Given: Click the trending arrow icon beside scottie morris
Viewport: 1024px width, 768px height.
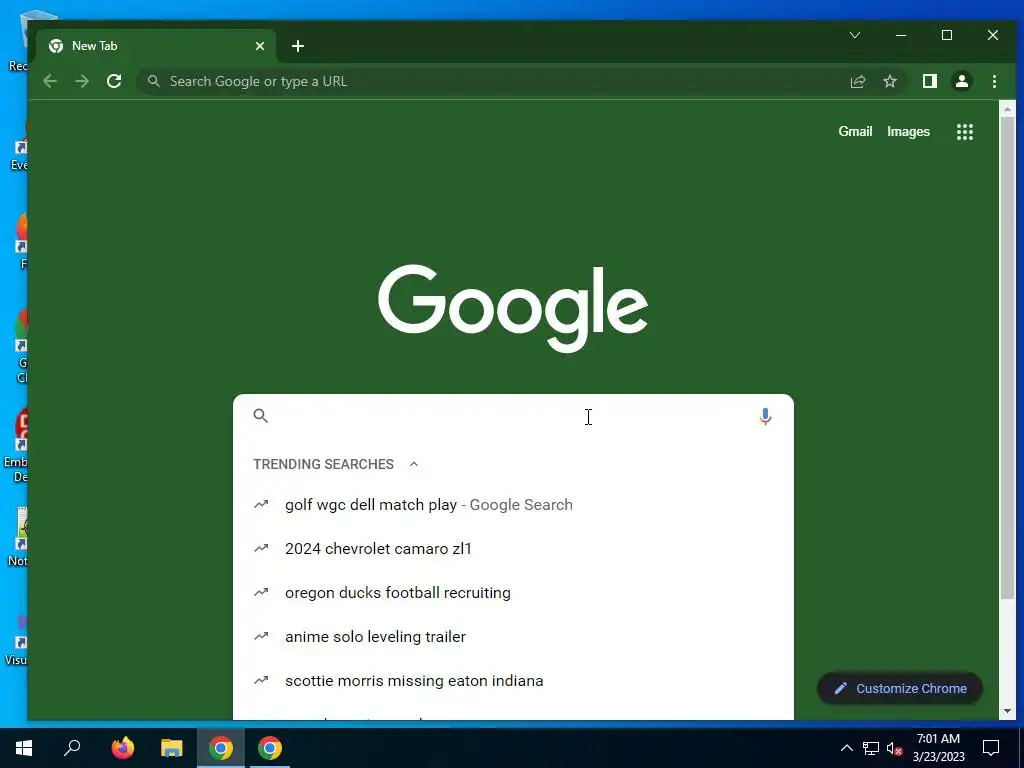Looking at the screenshot, I should click(x=261, y=680).
